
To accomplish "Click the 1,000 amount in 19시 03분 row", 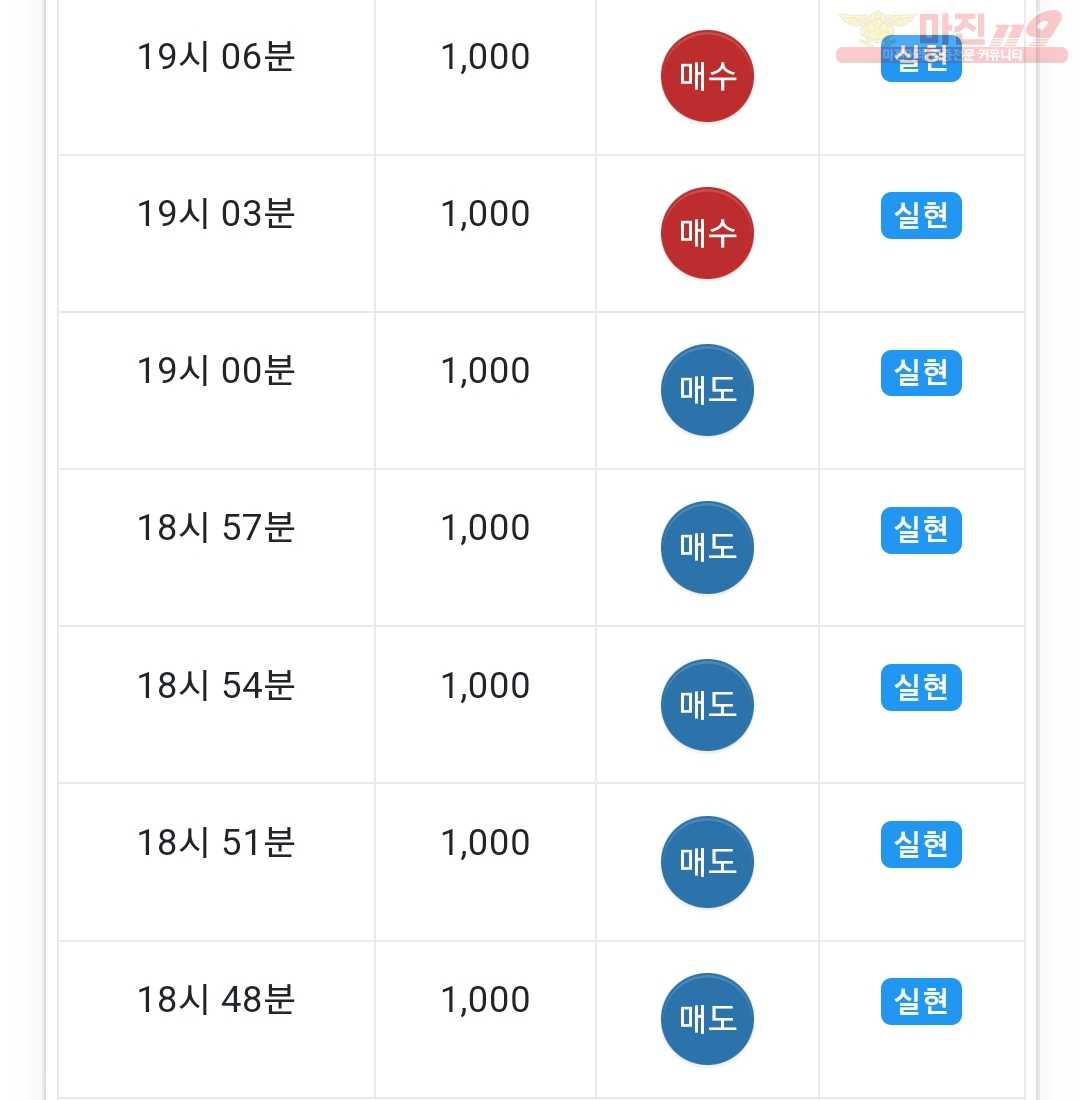I will pyautogui.click(x=485, y=214).
